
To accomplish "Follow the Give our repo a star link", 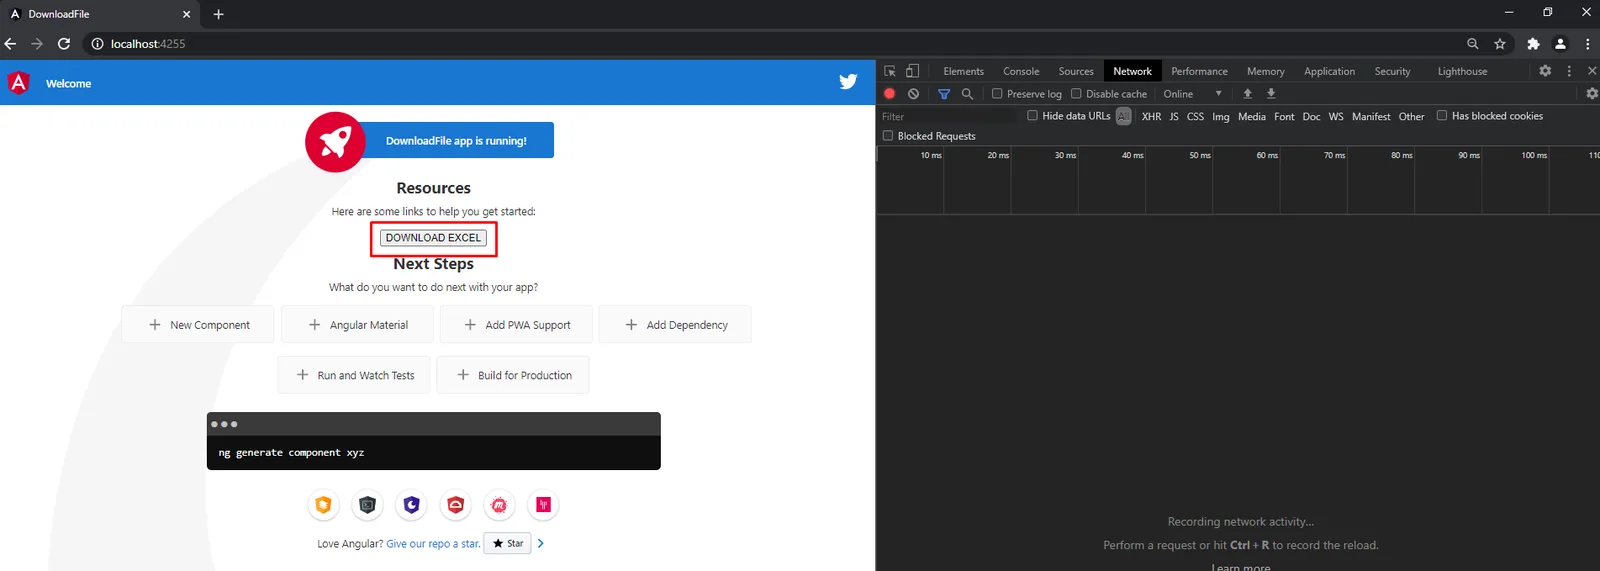I will click(x=433, y=544).
